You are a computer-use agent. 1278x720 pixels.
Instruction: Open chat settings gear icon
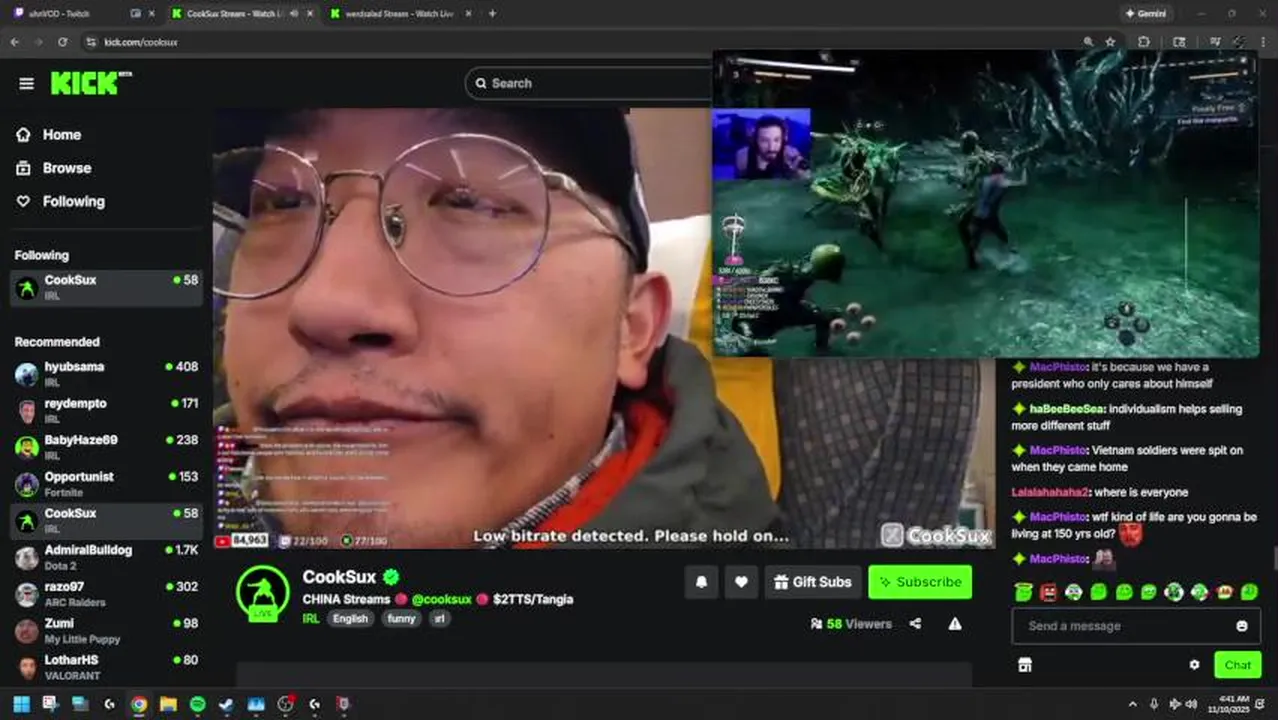tap(1194, 665)
